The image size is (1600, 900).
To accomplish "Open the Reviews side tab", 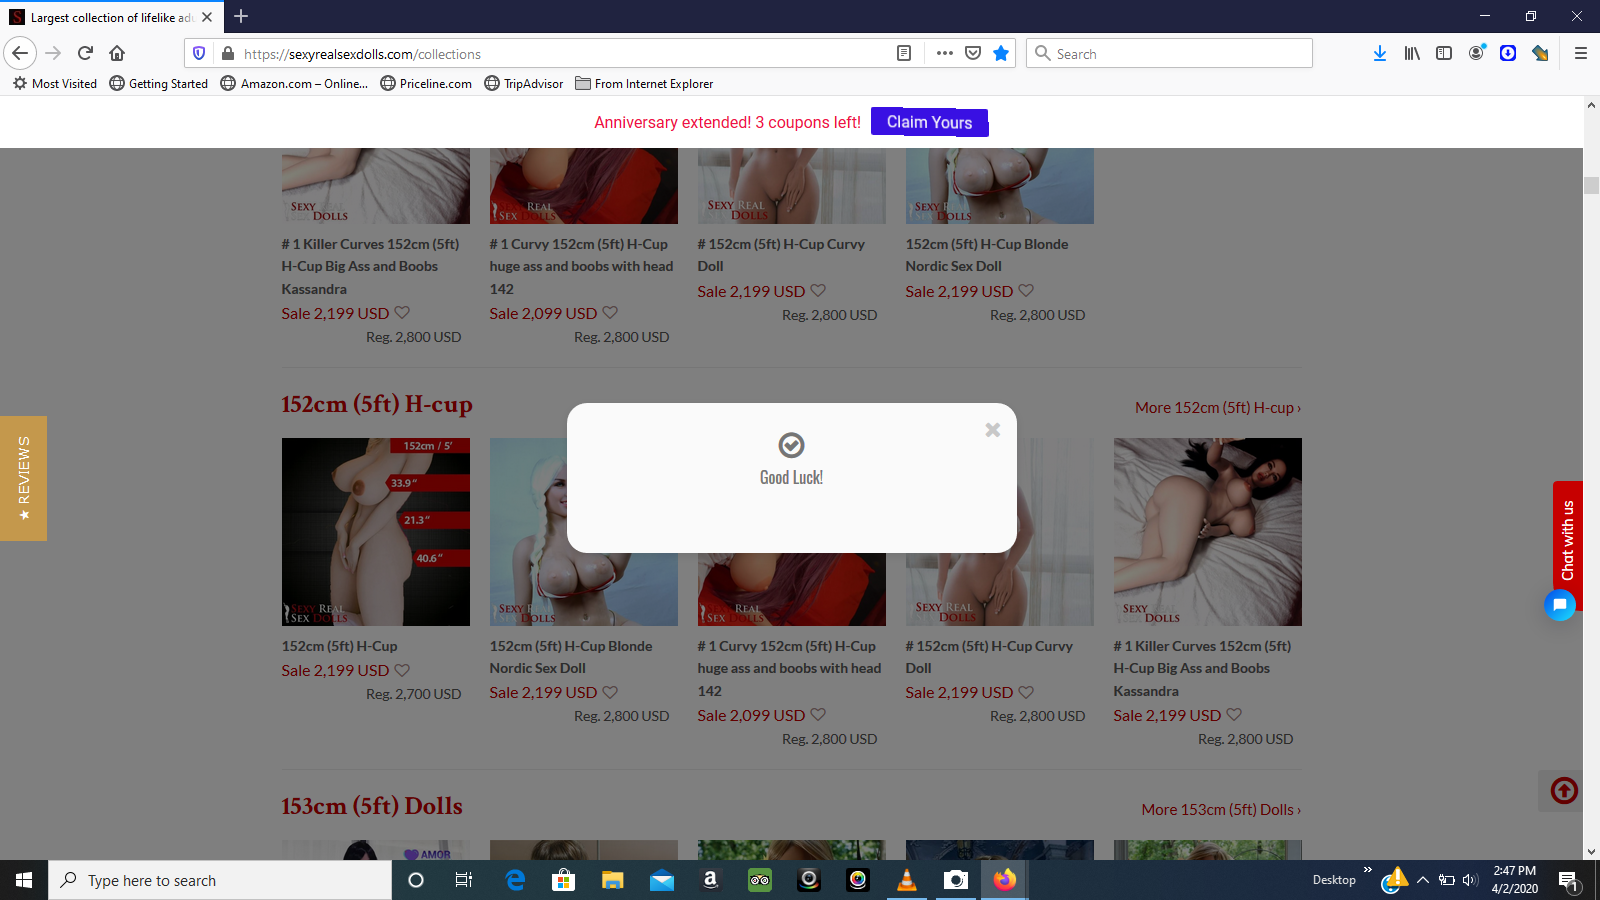I will (23, 478).
